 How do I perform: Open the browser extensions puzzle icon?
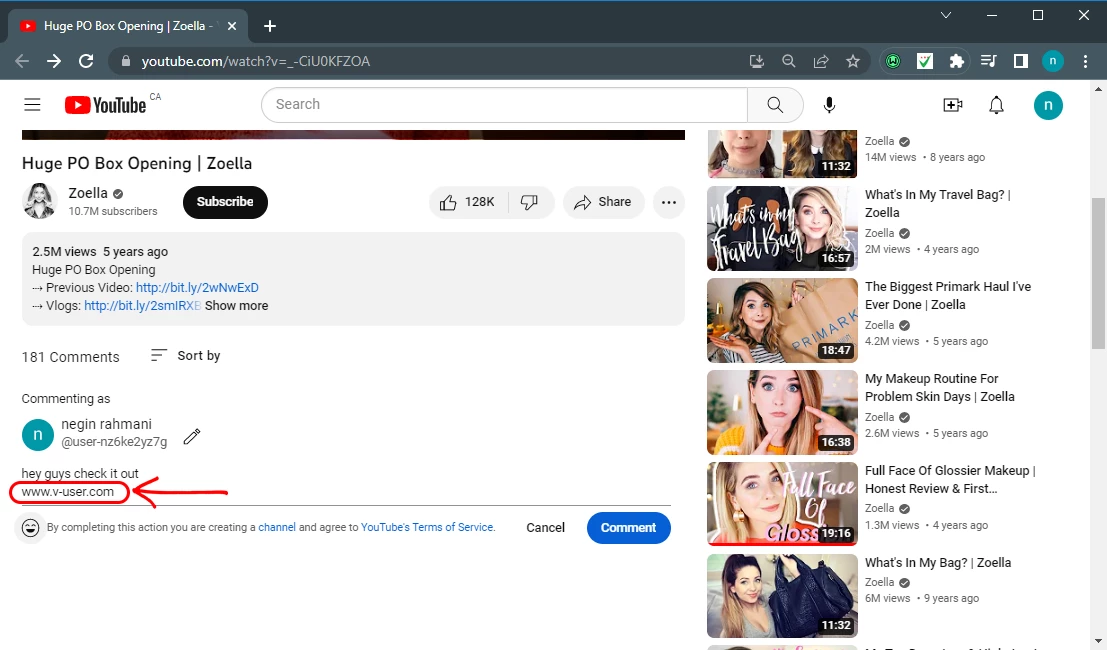tap(957, 61)
